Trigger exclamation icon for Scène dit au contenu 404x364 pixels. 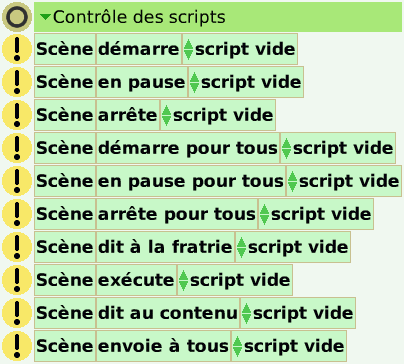(x=17, y=313)
